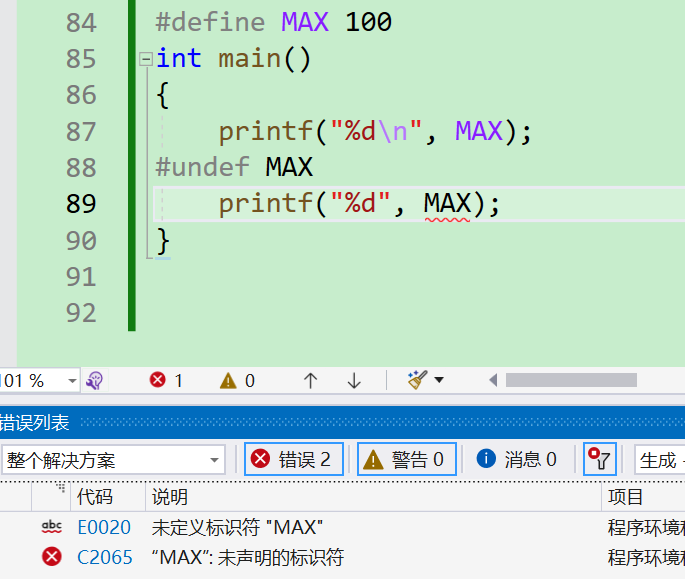Toggle the 警告 0 filter button

[407, 459]
